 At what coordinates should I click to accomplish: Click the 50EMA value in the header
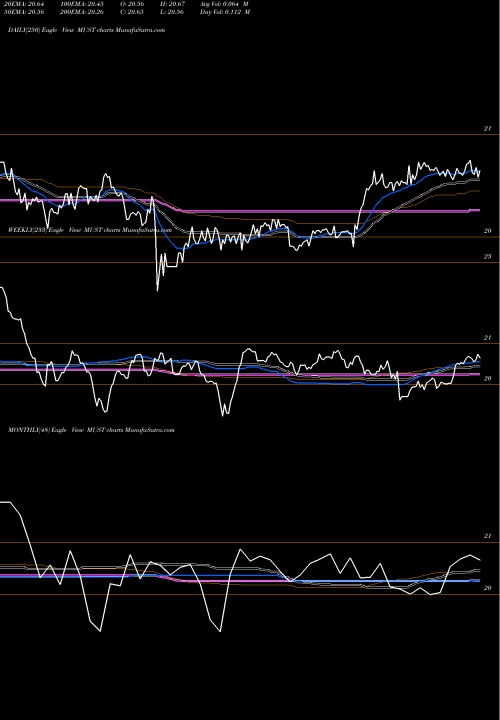pos(22,12)
